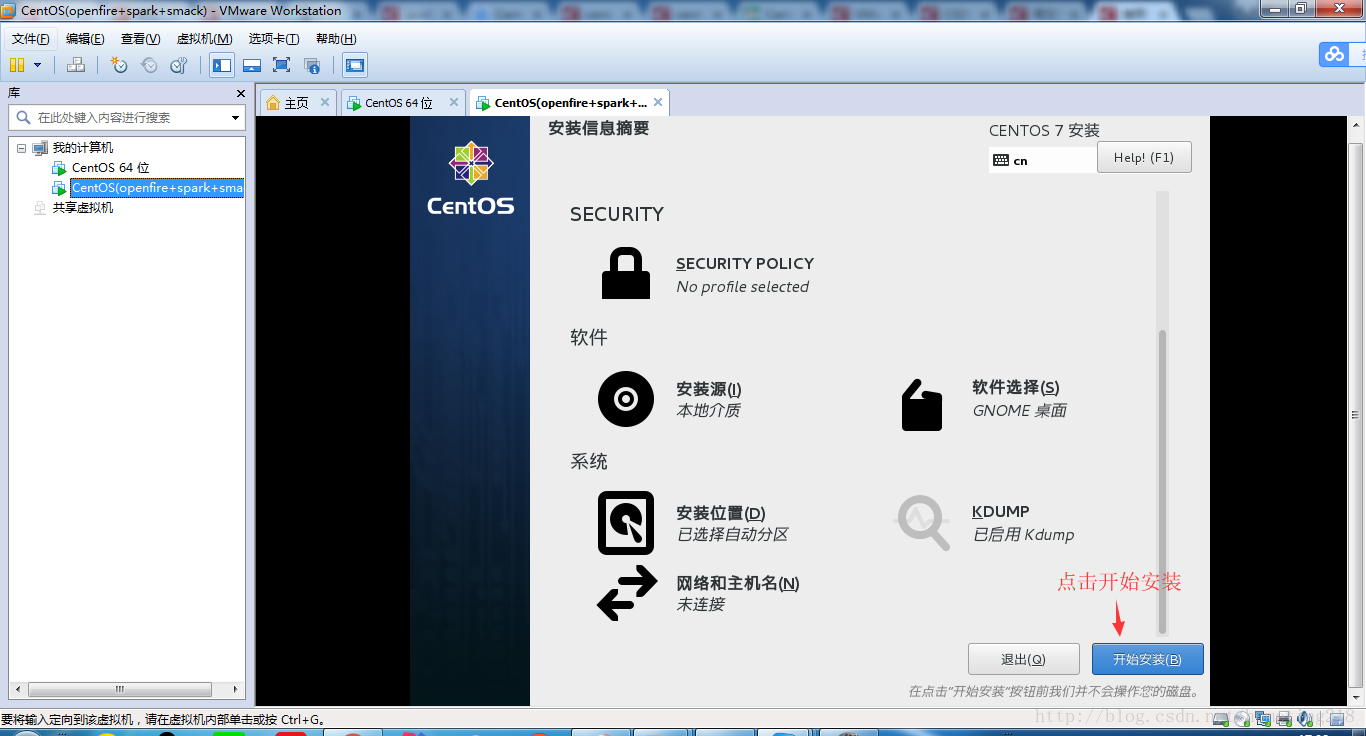The image size is (1366, 736).
Task: Select CentOS(openfire+spark+sma VM in tree
Action: pyautogui.click(x=157, y=188)
